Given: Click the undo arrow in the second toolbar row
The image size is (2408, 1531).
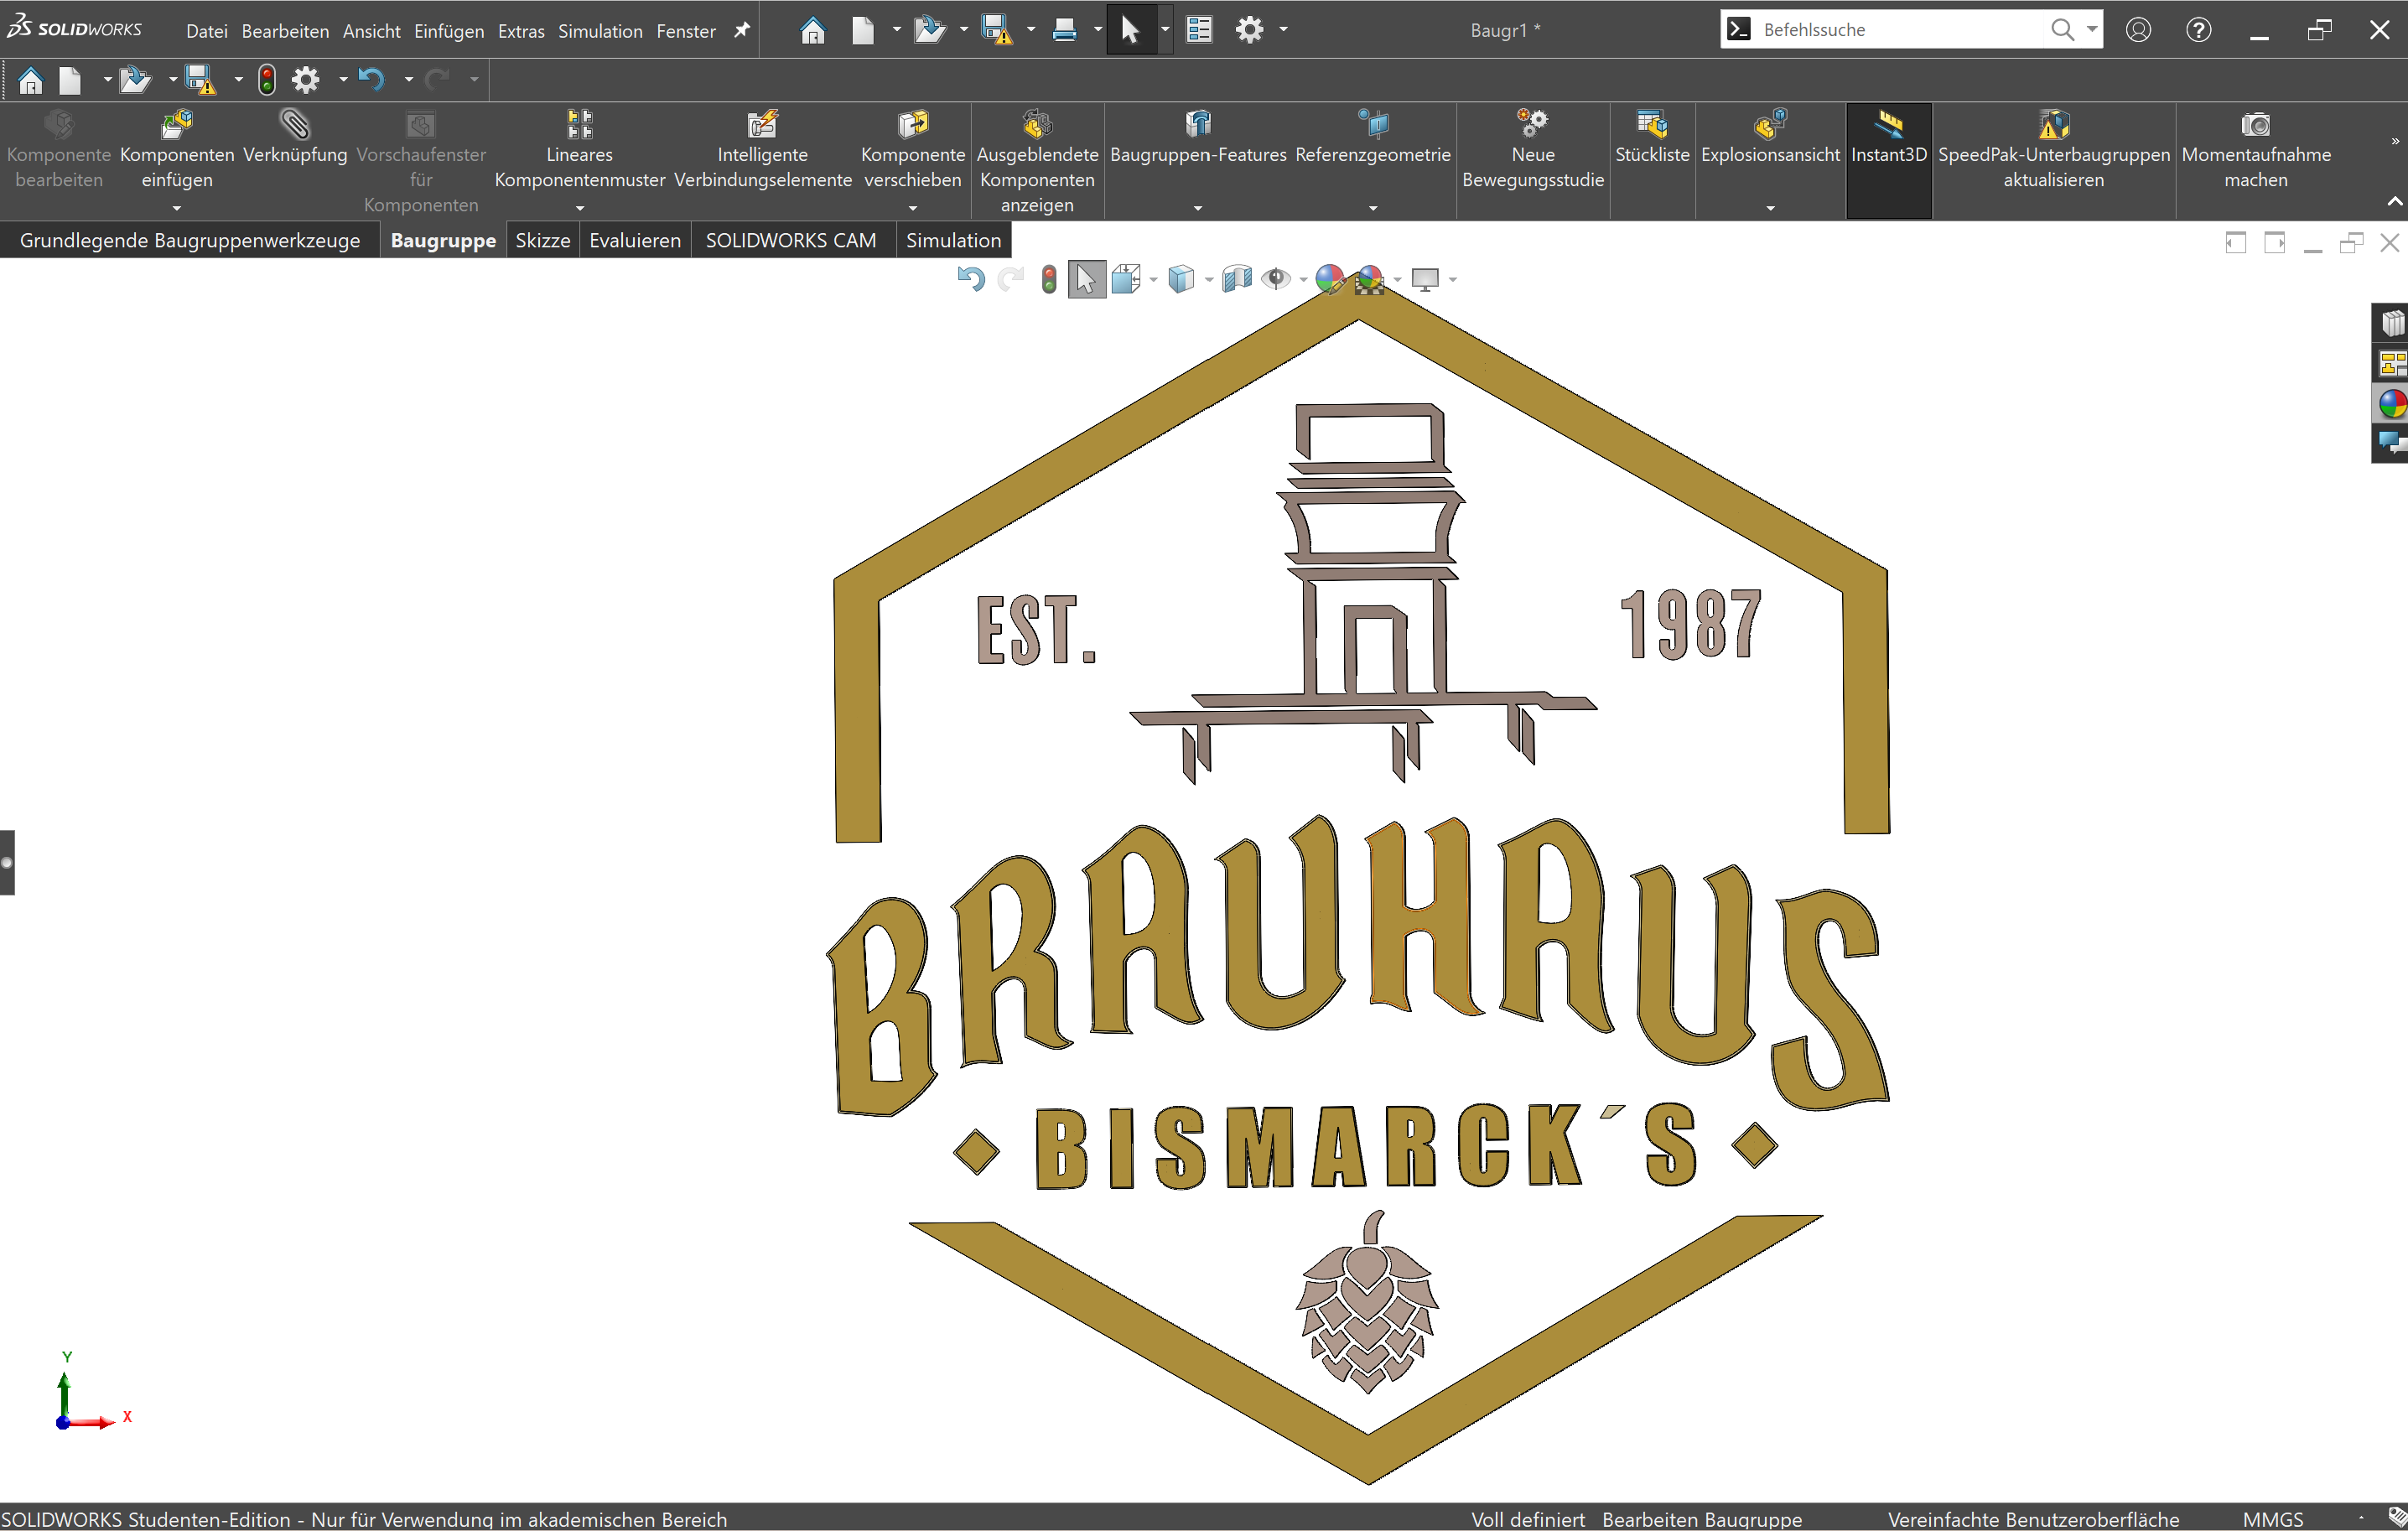Looking at the screenshot, I should pos(371,79).
